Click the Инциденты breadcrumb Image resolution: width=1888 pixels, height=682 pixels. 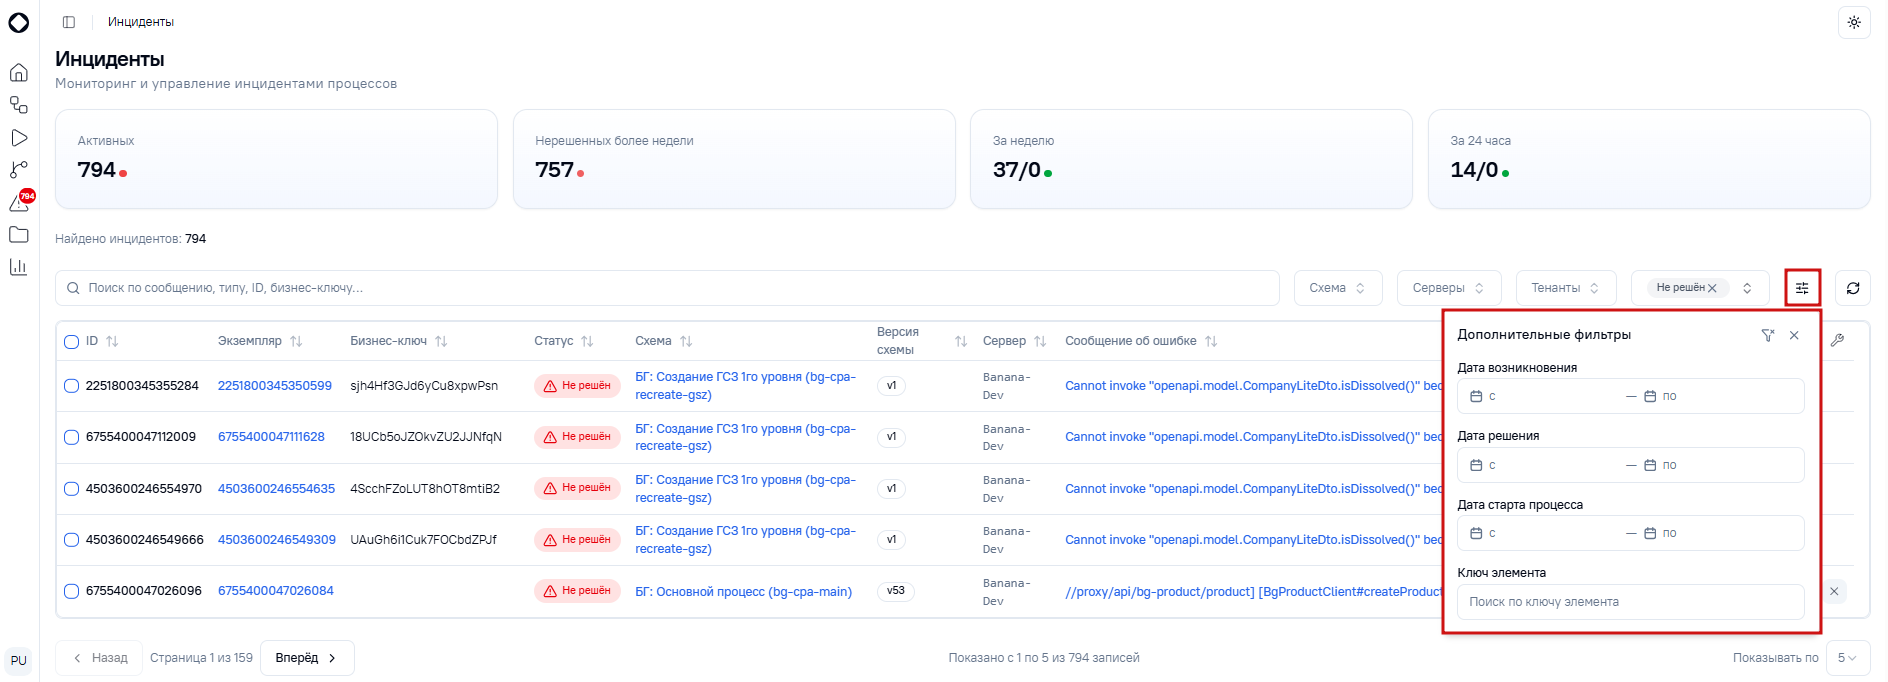click(x=141, y=22)
